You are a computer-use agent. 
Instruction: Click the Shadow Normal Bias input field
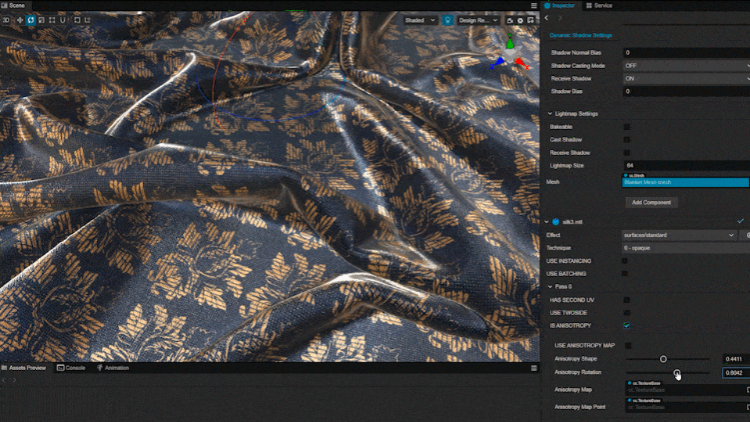(686, 53)
